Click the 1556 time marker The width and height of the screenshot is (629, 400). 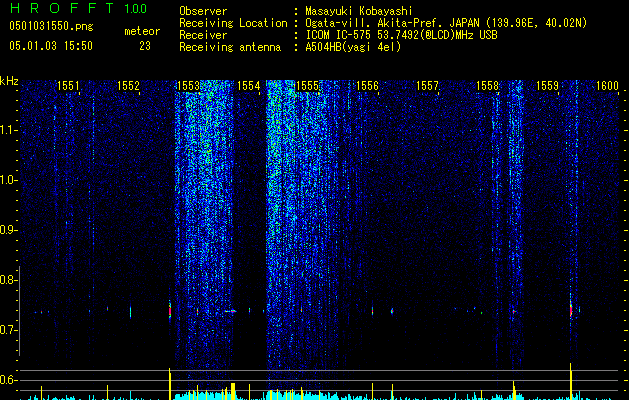(x=367, y=86)
